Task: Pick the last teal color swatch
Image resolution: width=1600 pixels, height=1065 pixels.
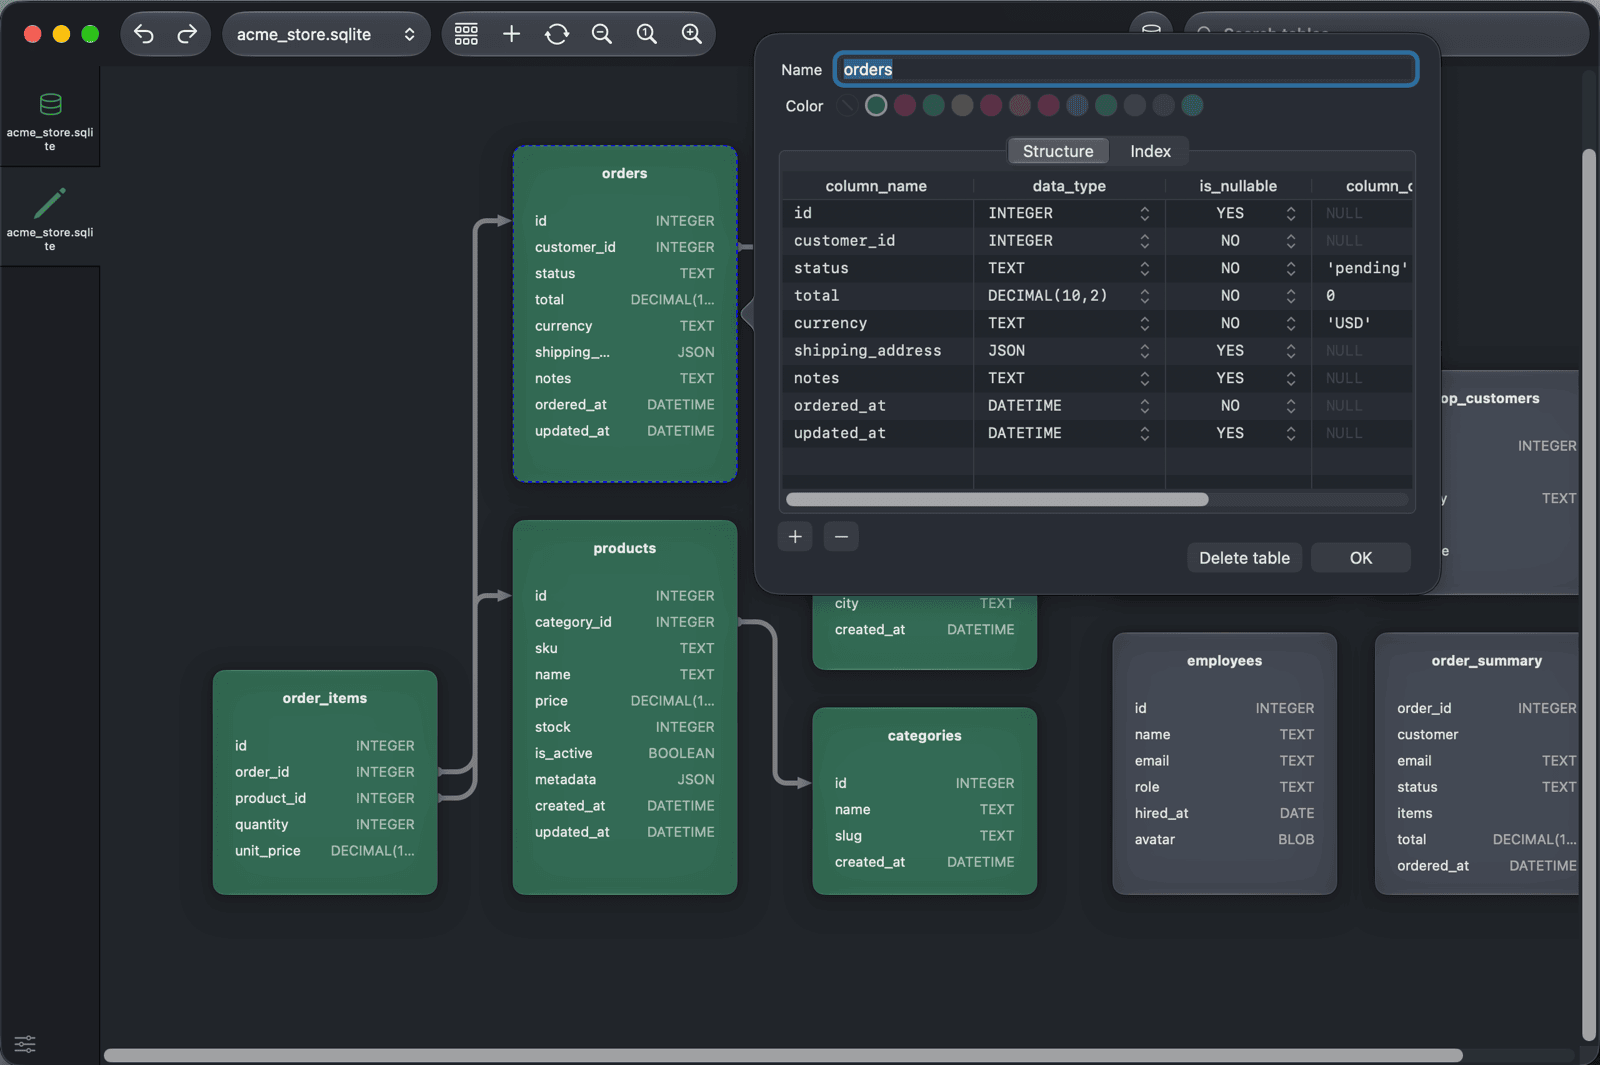Action: [1192, 106]
